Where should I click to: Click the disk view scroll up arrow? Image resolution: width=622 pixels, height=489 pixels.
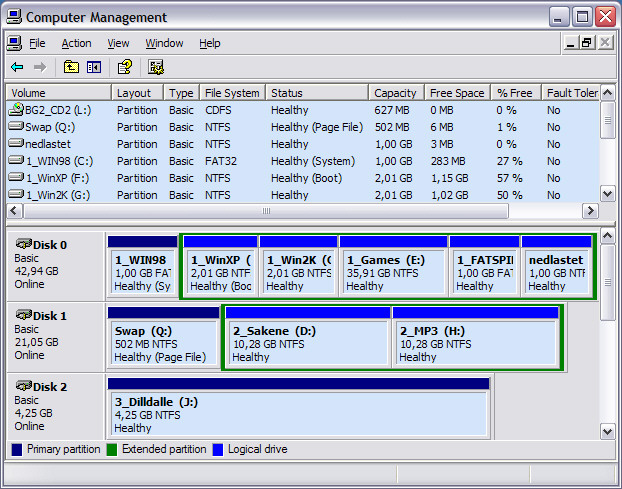607,236
